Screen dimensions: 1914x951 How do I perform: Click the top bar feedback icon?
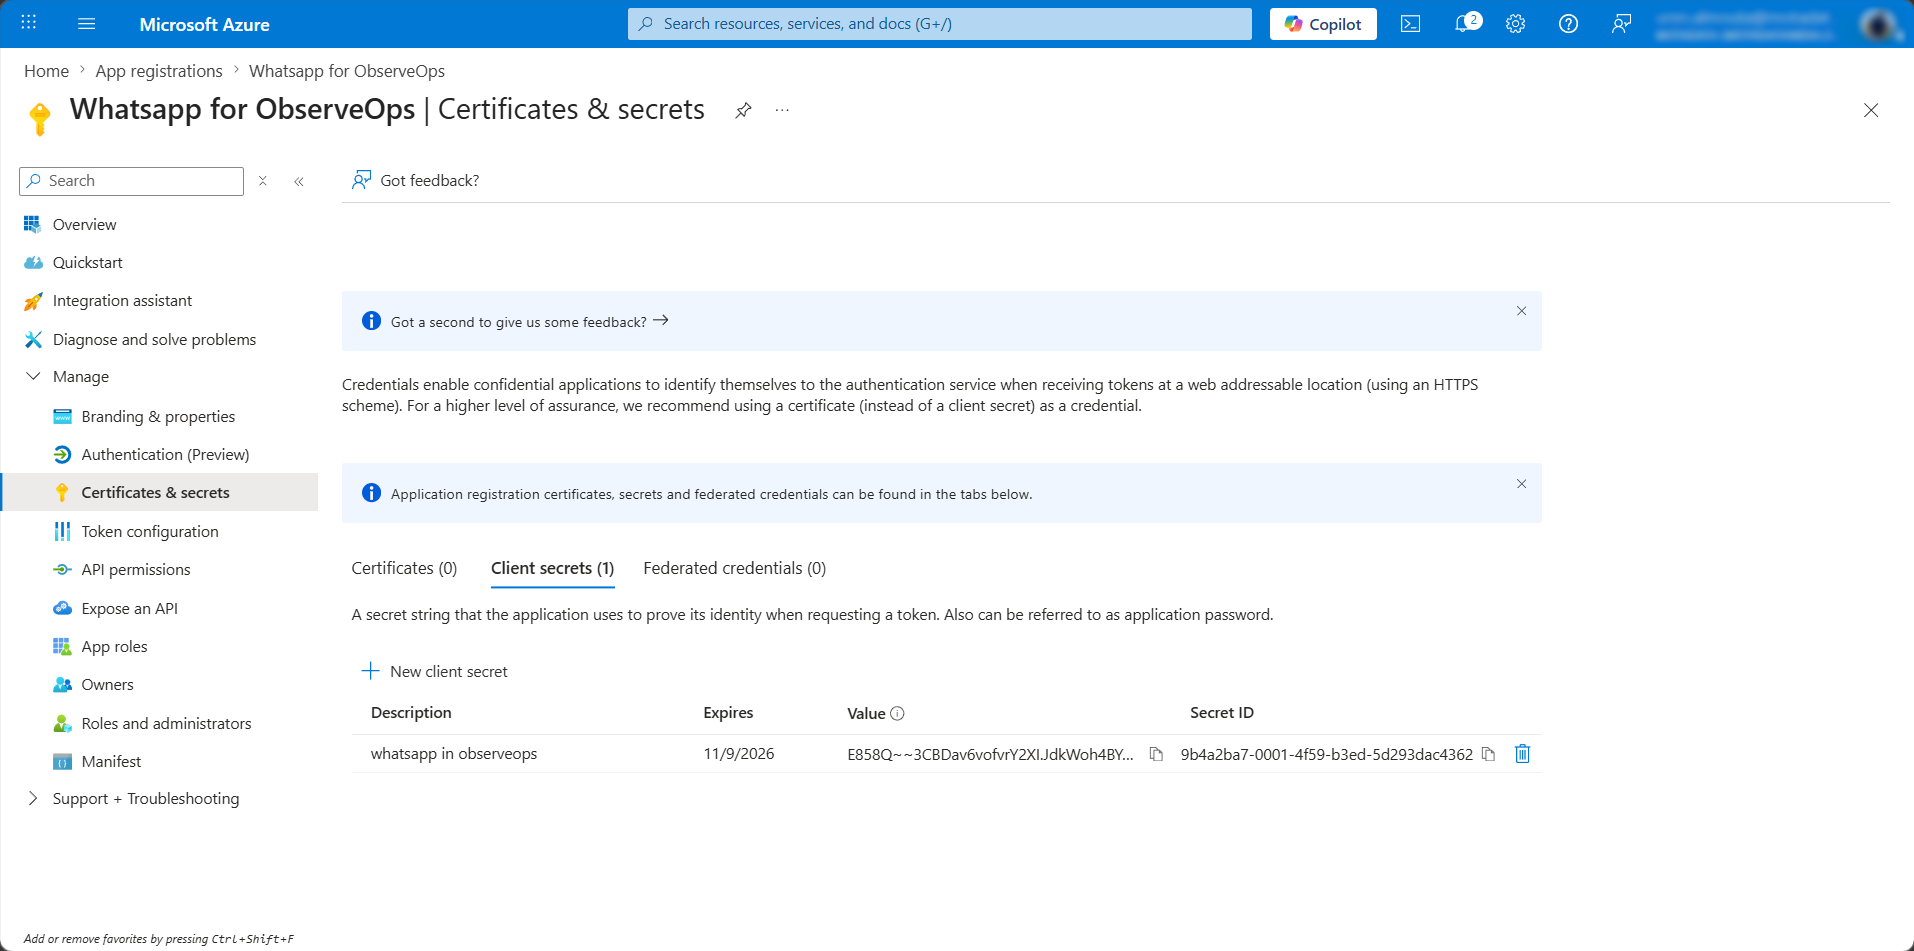click(x=1622, y=24)
